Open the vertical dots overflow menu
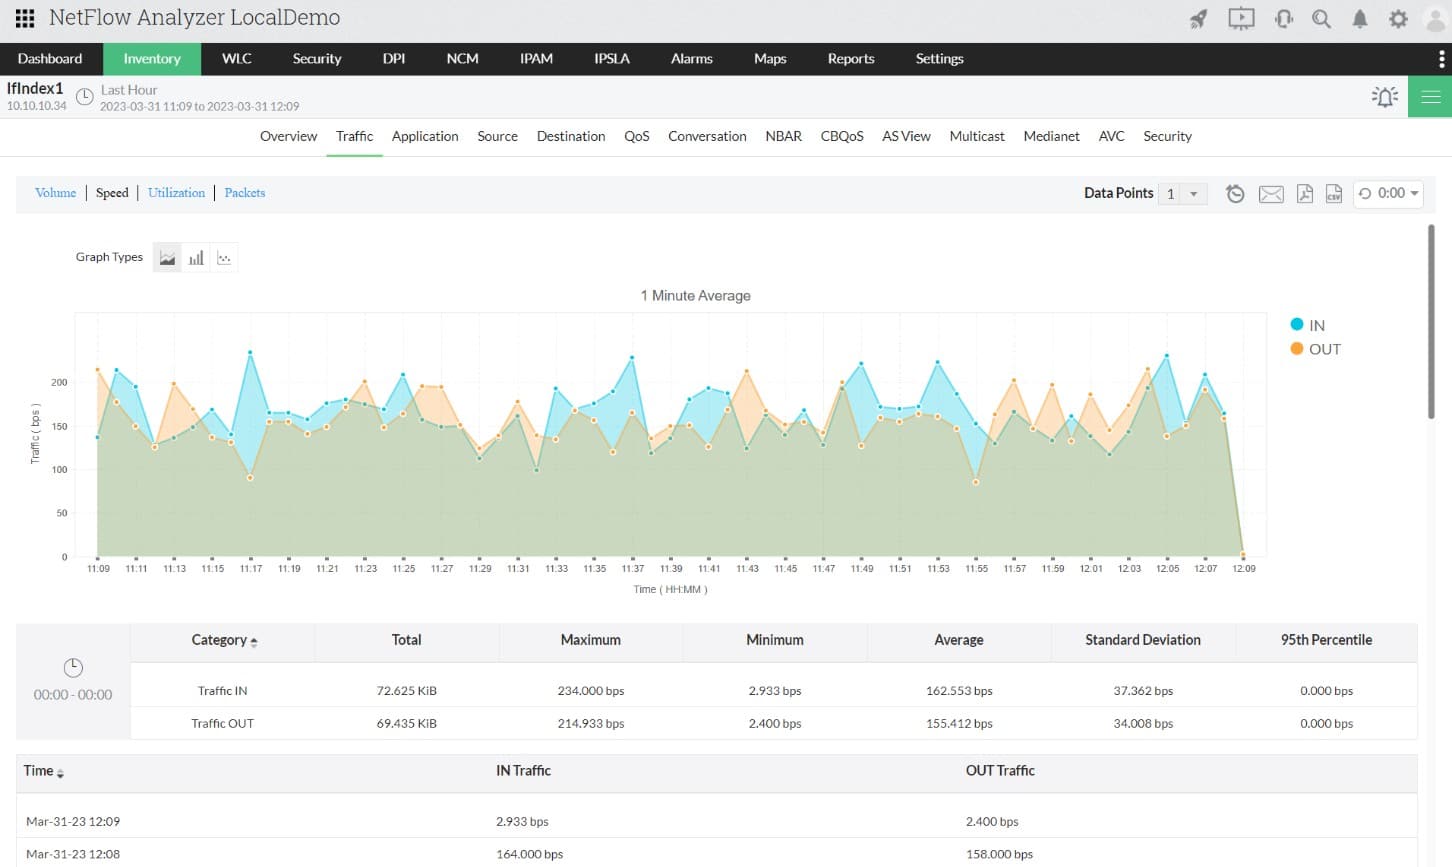 pyautogui.click(x=1441, y=59)
